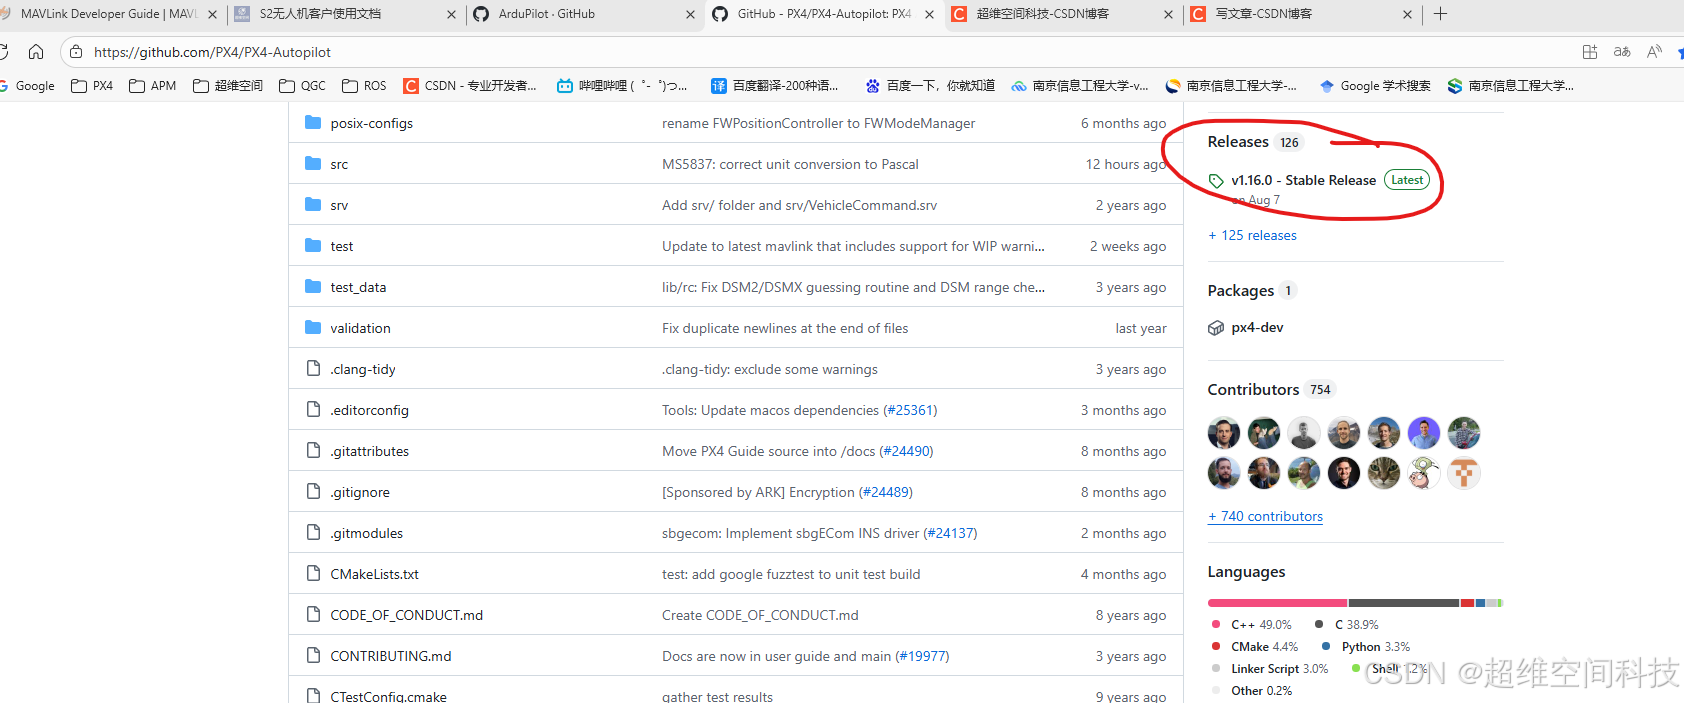
Task: Open the + 740 contributors link
Action: pyautogui.click(x=1265, y=517)
